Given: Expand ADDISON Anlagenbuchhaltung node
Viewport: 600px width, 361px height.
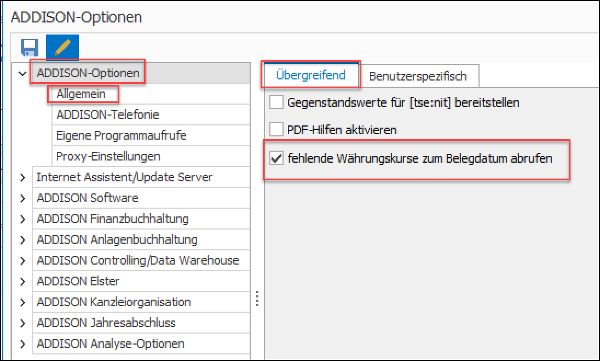Looking at the screenshot, I should (x=23, y=240).
